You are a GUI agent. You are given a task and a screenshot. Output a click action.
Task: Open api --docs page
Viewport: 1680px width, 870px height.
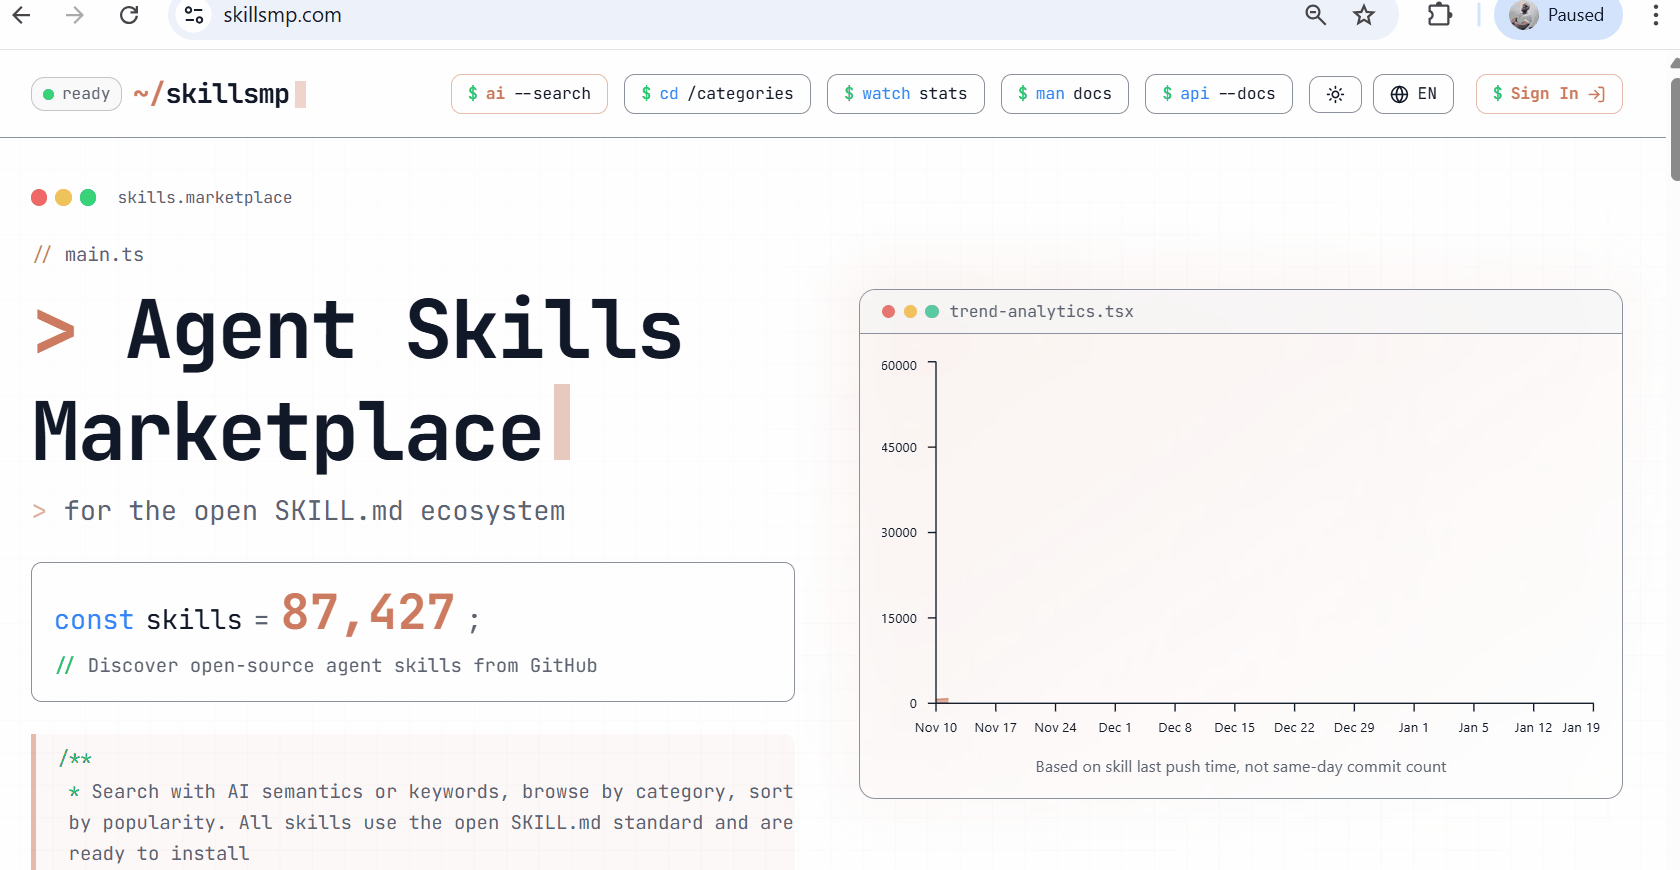tap(1219, 94)
